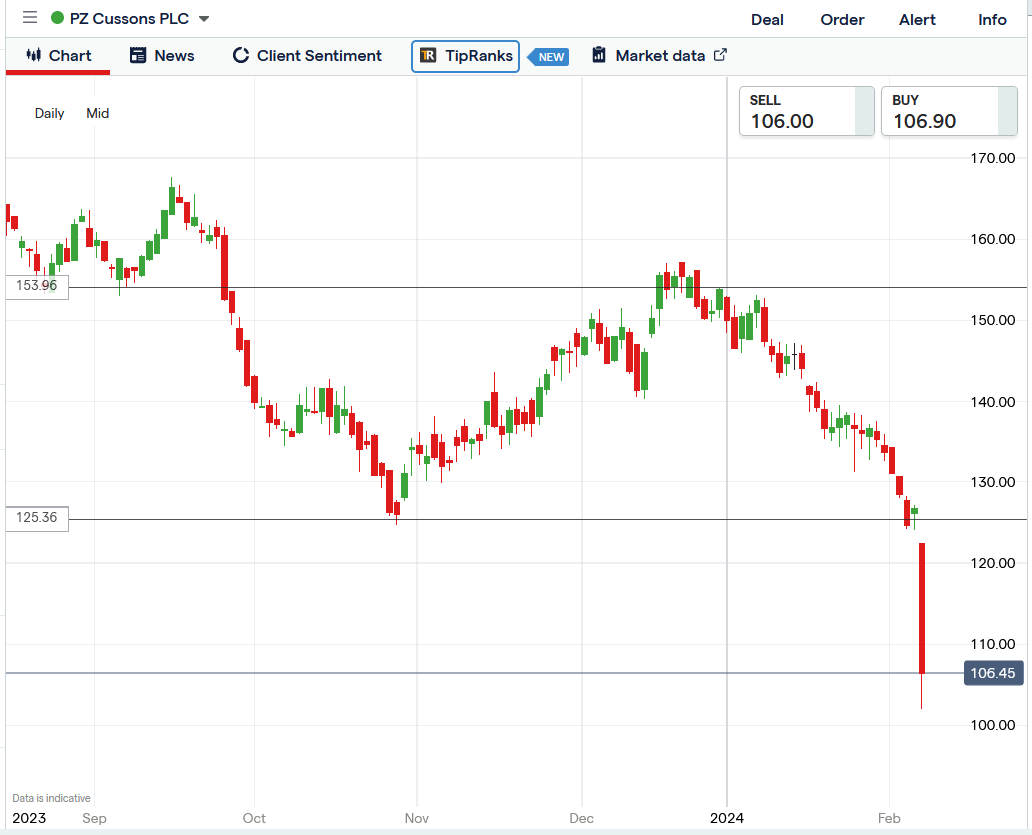
Task: Open the Deal tab
Action: [x=767, y=20]
